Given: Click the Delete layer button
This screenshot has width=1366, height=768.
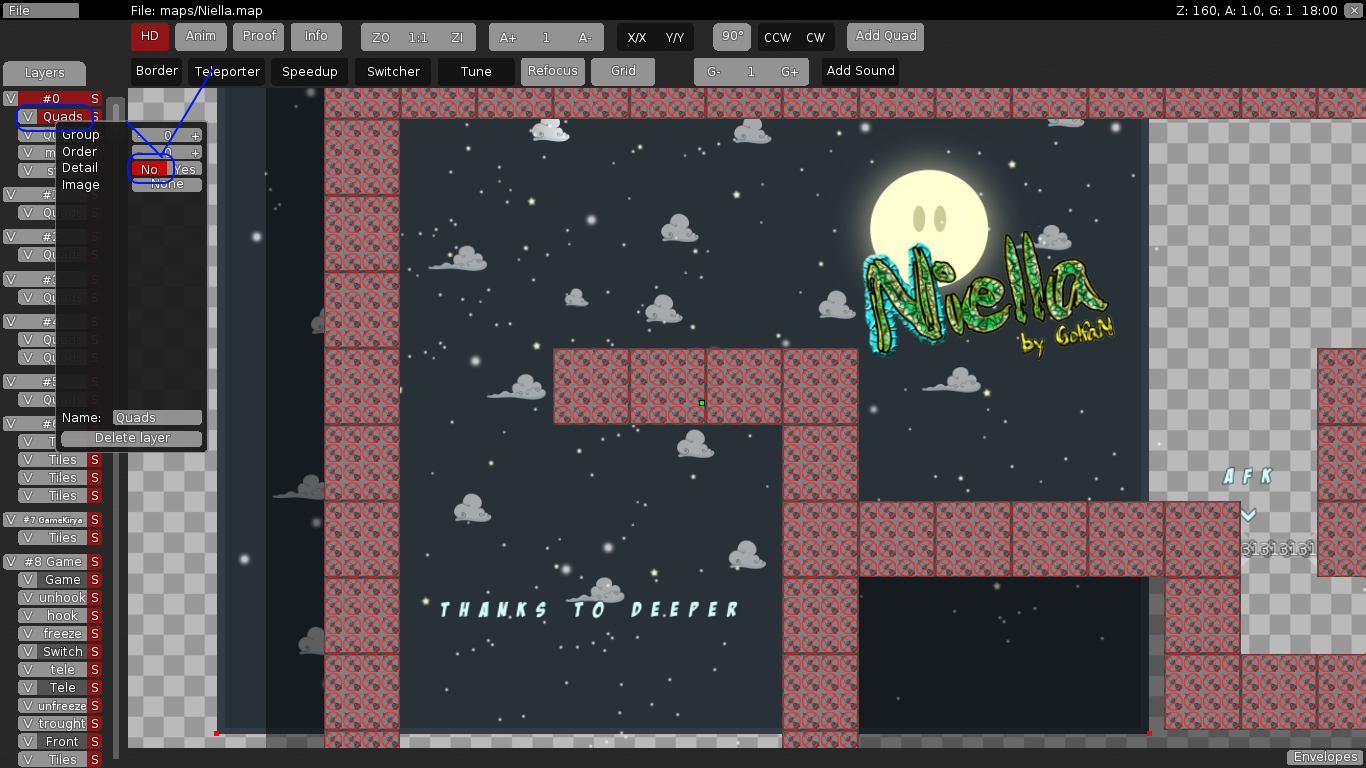Looking at the screenshot, I should pyautogui.click(x=130, y=438).
